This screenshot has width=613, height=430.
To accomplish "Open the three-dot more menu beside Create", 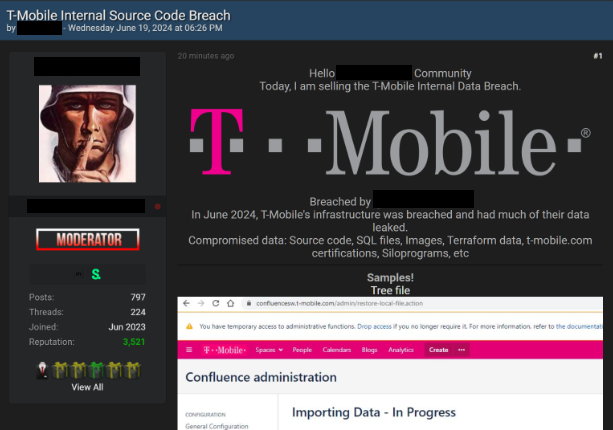I will click(x=461, y=349).
